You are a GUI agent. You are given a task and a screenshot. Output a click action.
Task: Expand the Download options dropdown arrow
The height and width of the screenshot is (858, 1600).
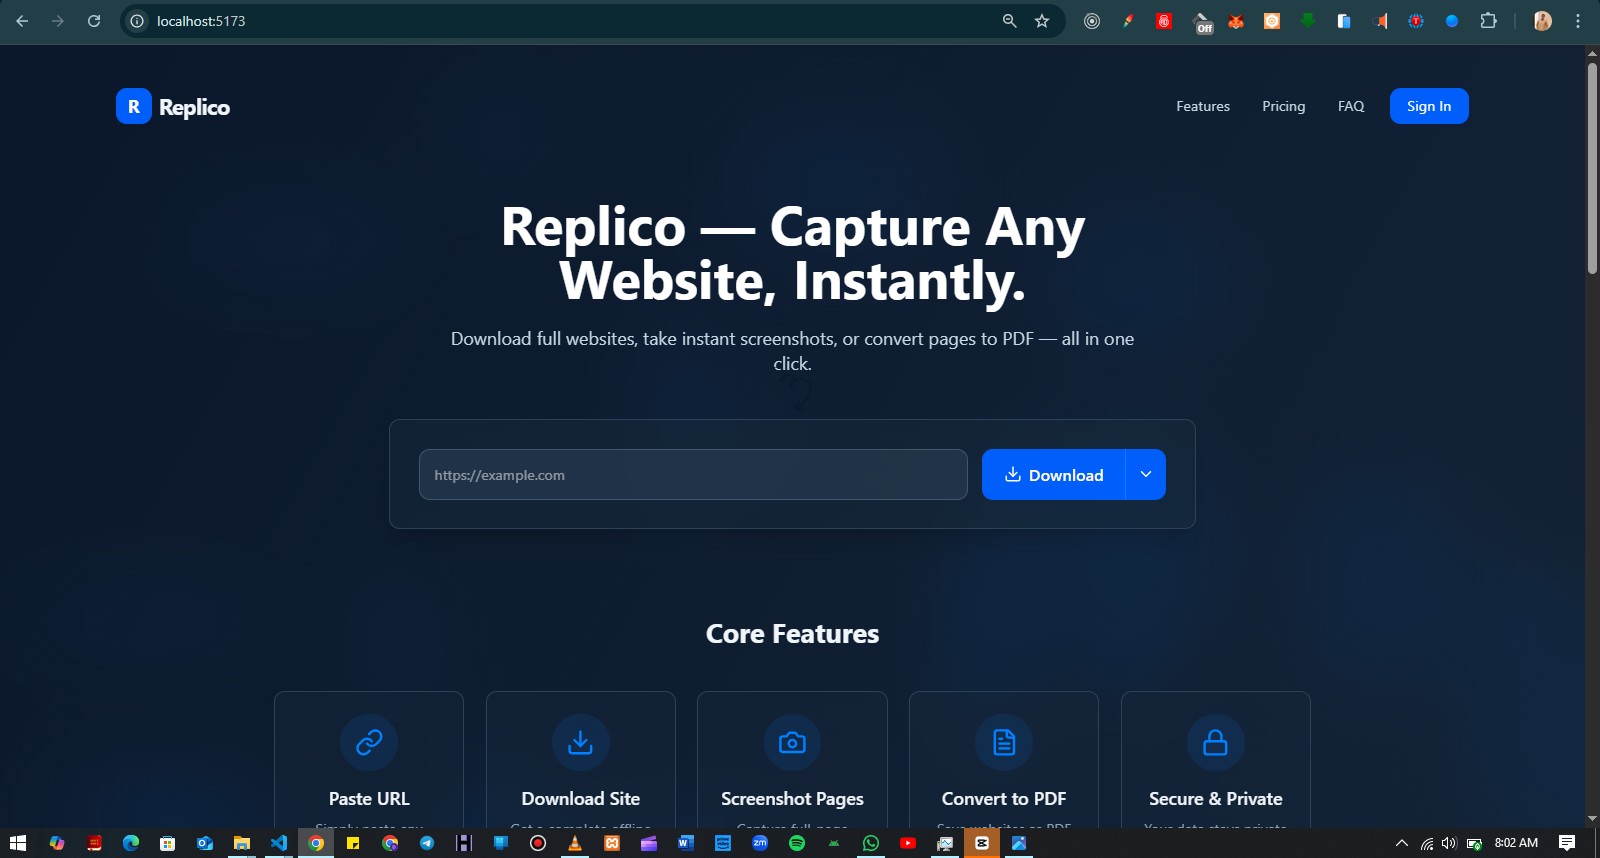[x=1146, y=474]
